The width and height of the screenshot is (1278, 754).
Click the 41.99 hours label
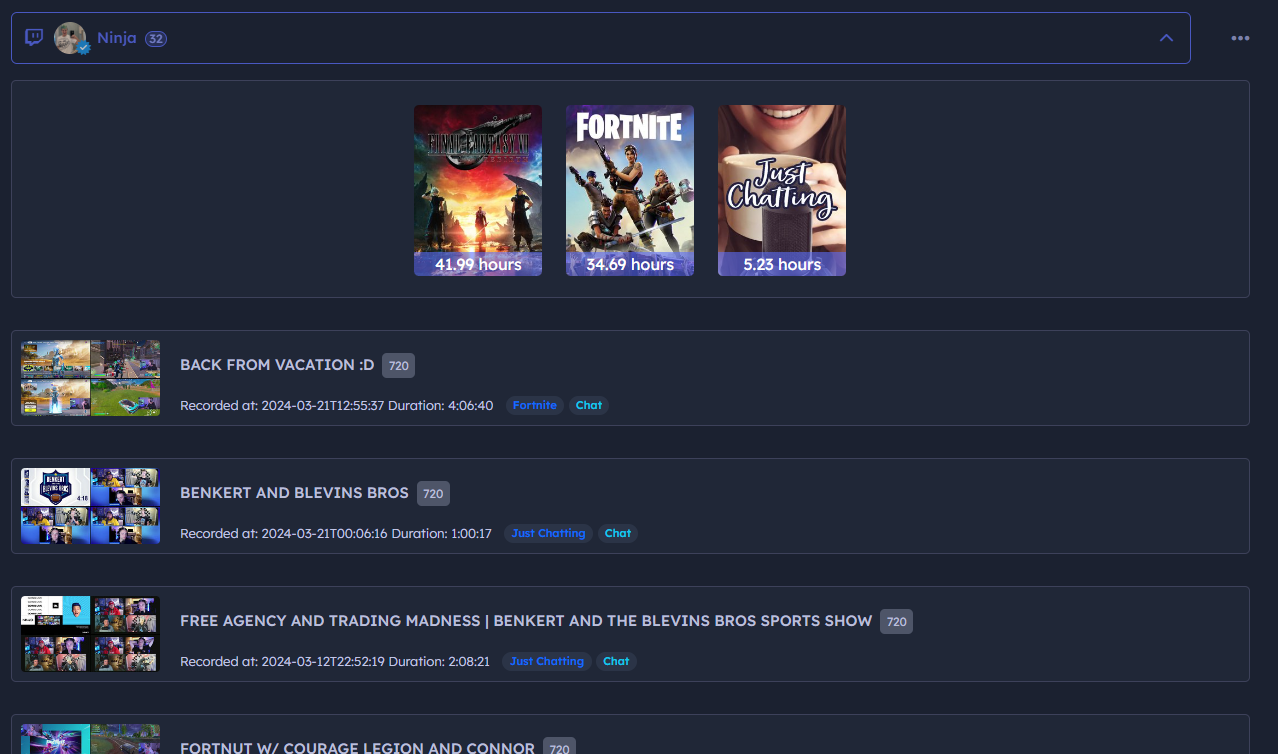pyautogui.click(x=478, y=265)
